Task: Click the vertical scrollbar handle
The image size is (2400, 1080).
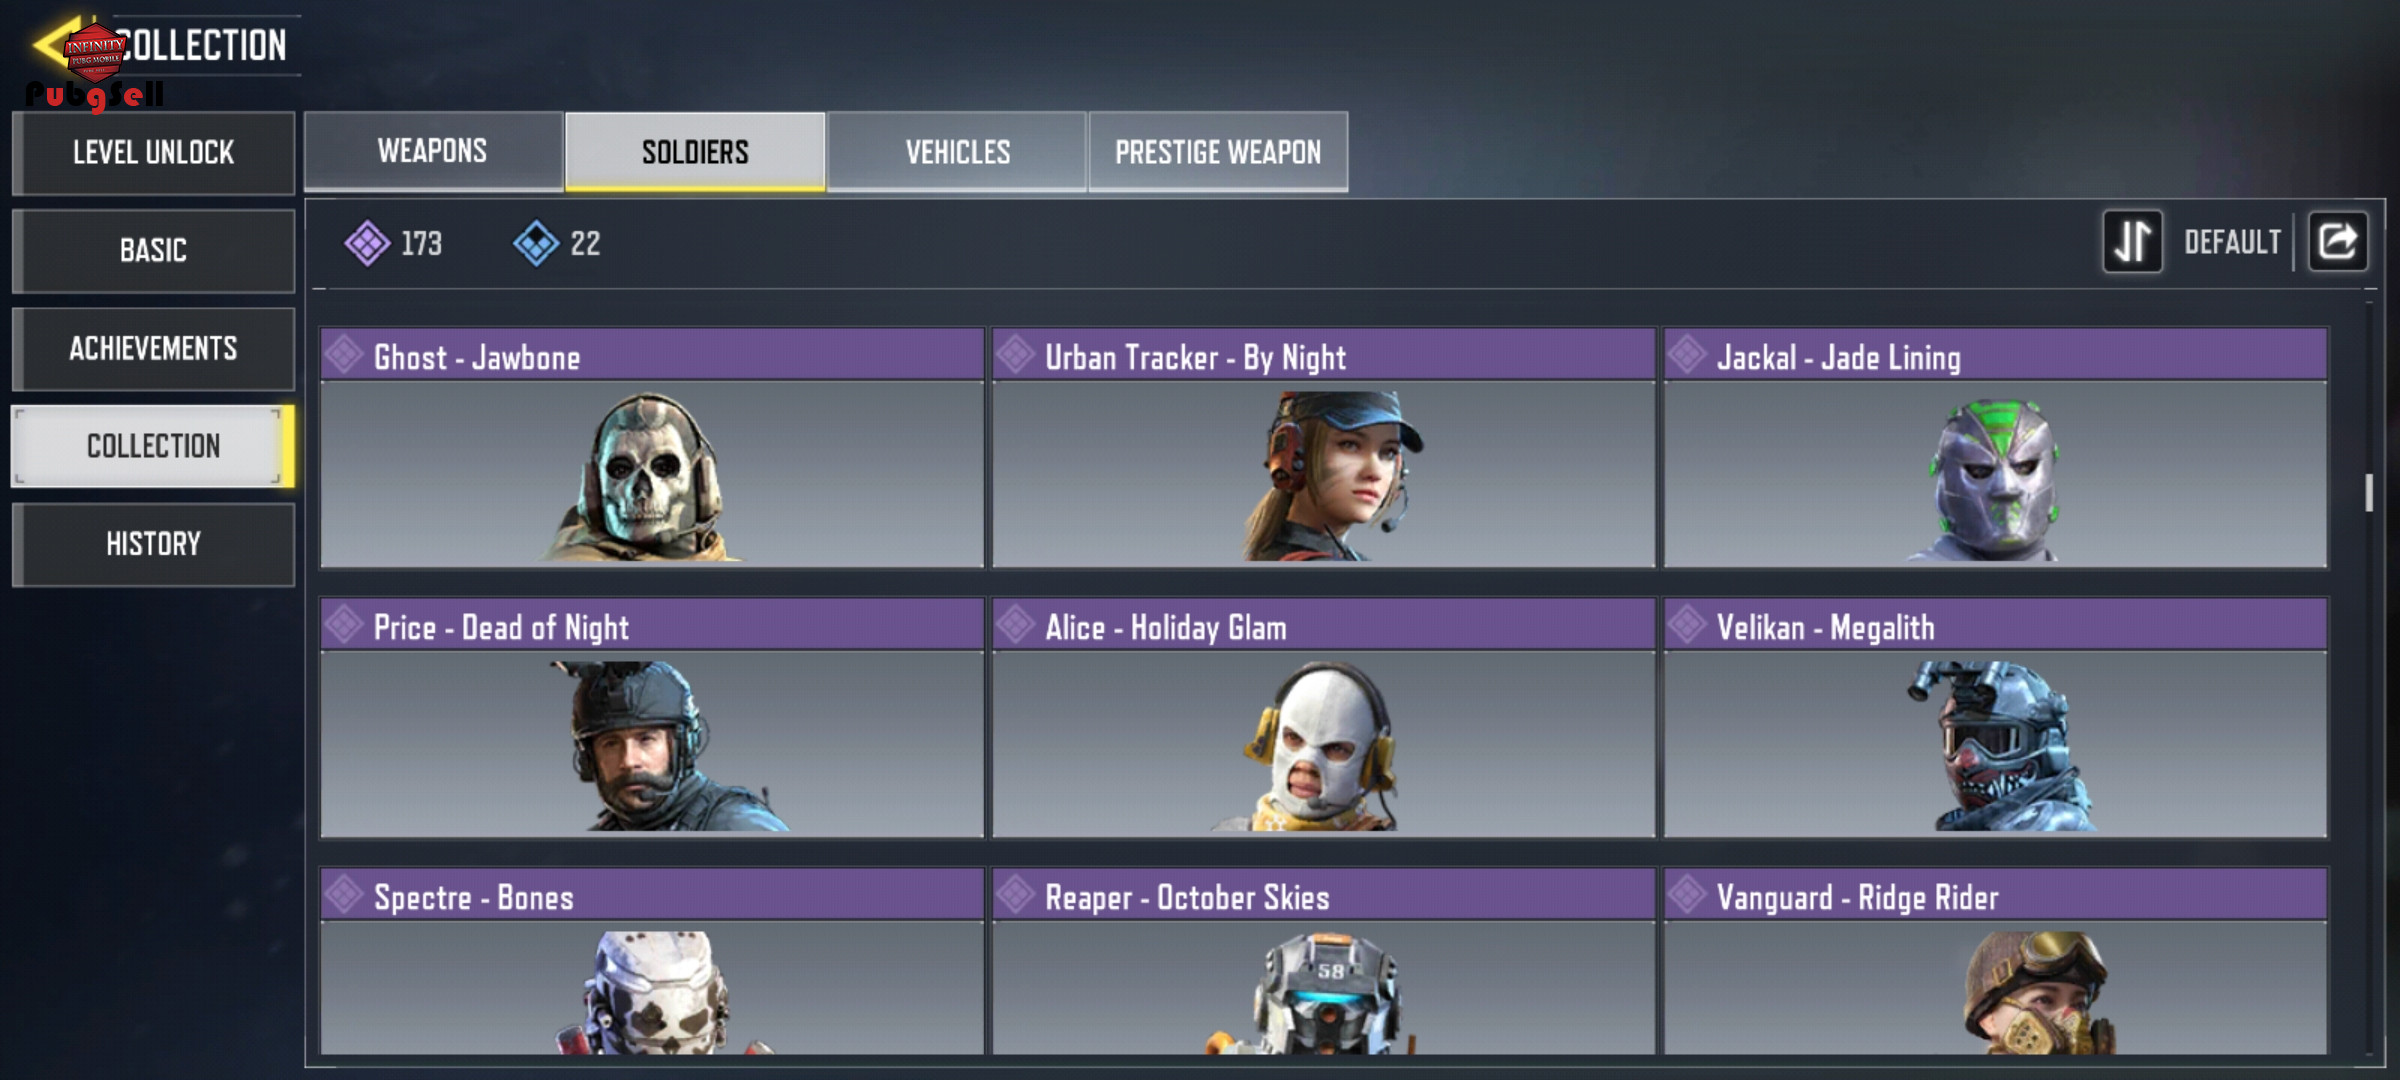Action: (2368, 492)
